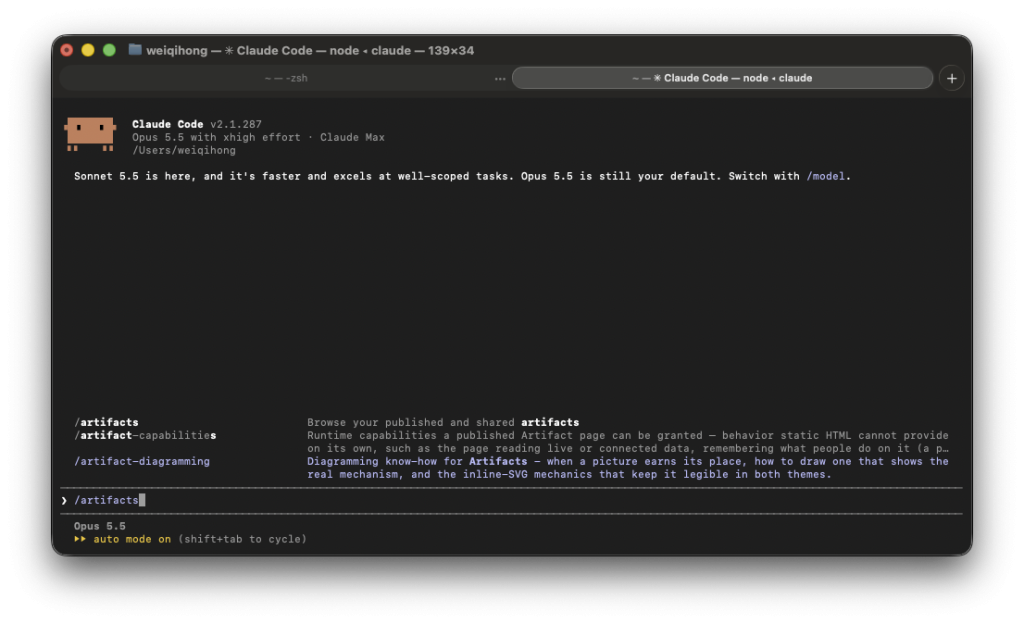The width and height of the screenshot is (1024, 624).
Task: Click the folder icon in the title bar
Action: [x=135, y=50]
